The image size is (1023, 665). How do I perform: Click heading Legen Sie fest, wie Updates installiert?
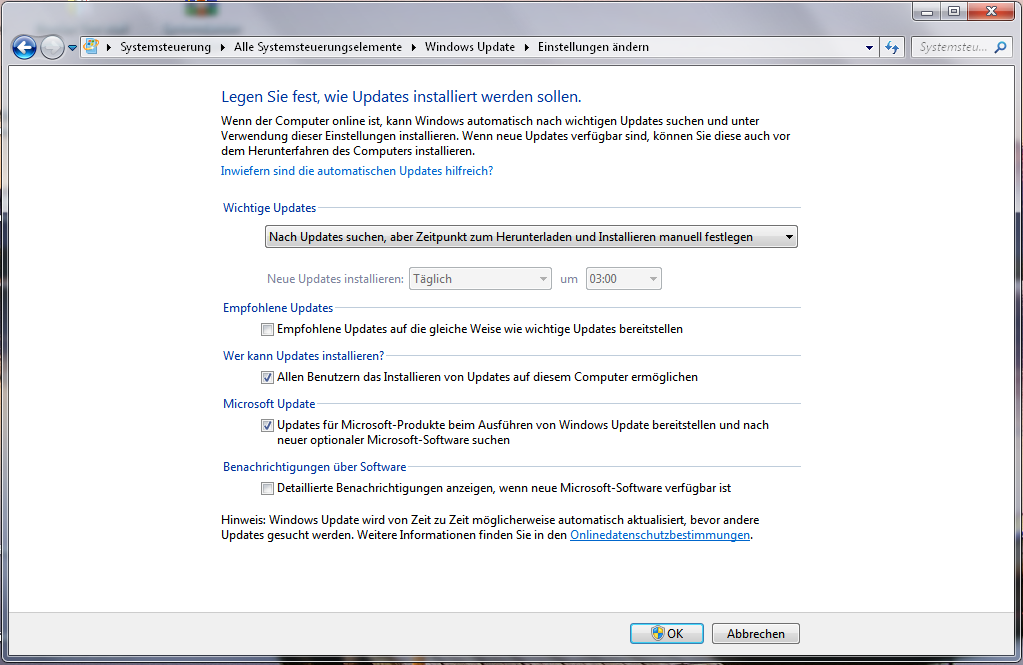coord(401,97)
